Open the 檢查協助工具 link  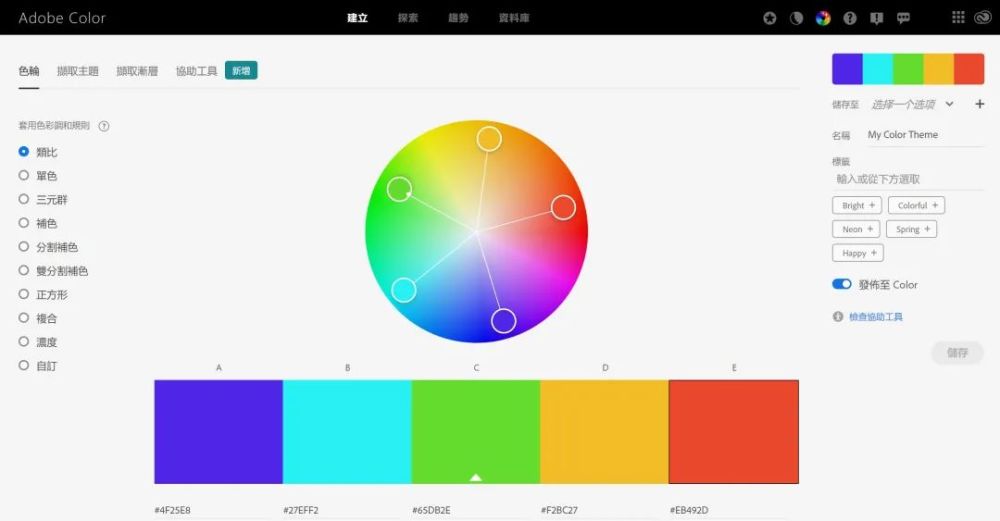pyautogui.click(x=876, y=316)
